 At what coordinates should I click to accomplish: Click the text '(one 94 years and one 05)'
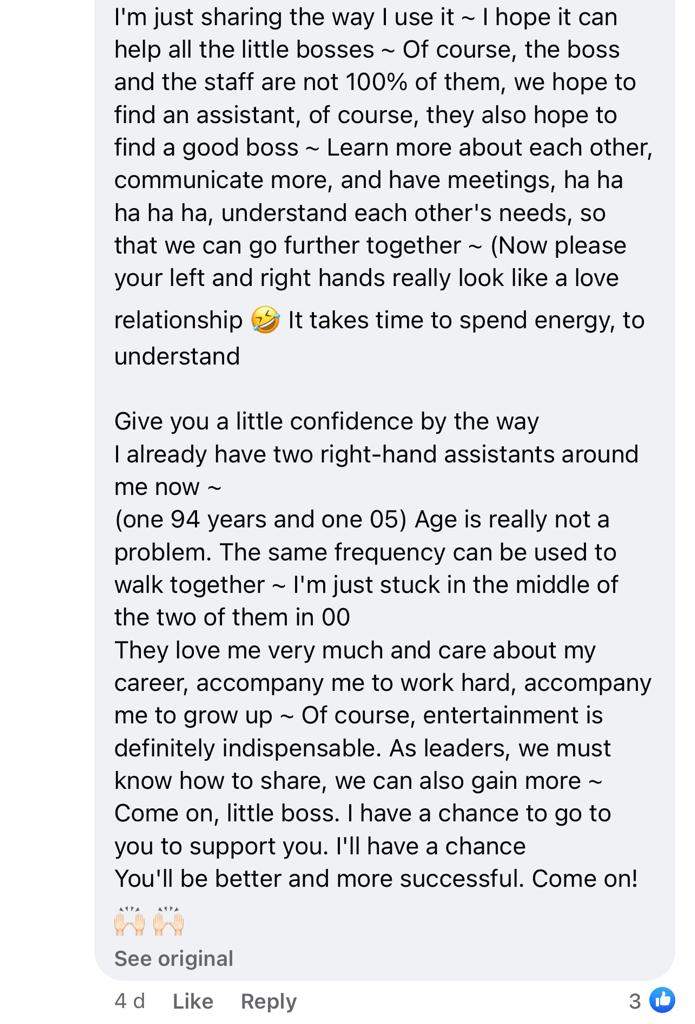[x=261, y=519]
